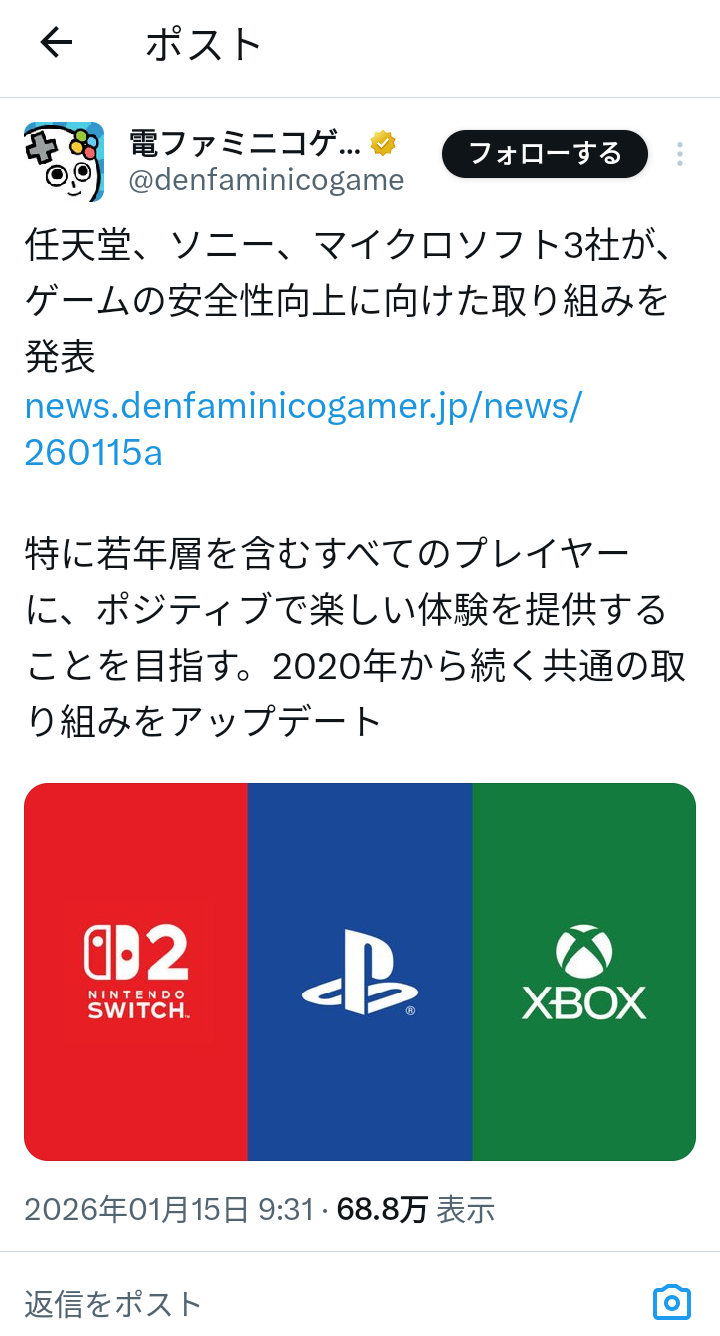Tap the back arrow icon
Image resolution: width=720 pixels, height=1336 pixels.
[x=56, y=43]
